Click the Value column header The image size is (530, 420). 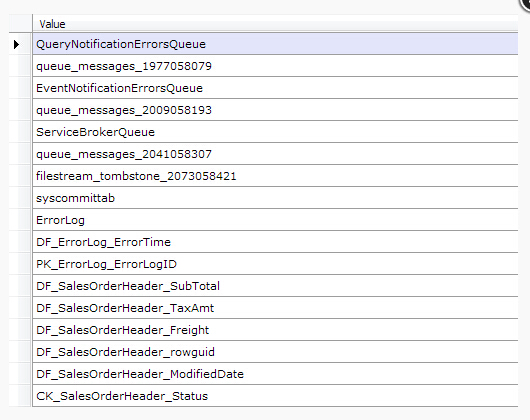pos(275,24)
